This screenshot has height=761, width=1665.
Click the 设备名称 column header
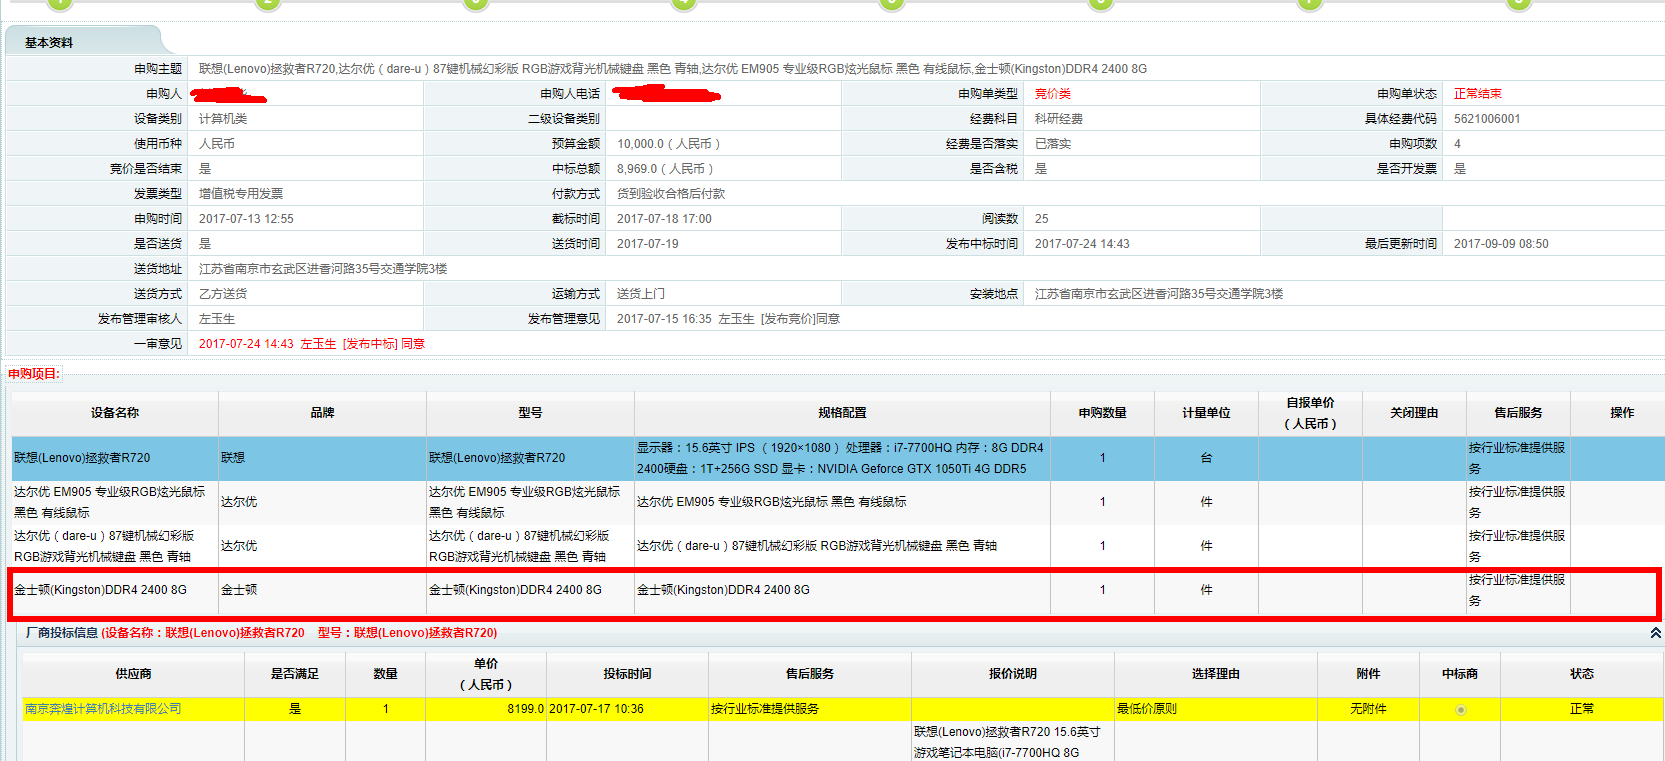click(115, 413)
